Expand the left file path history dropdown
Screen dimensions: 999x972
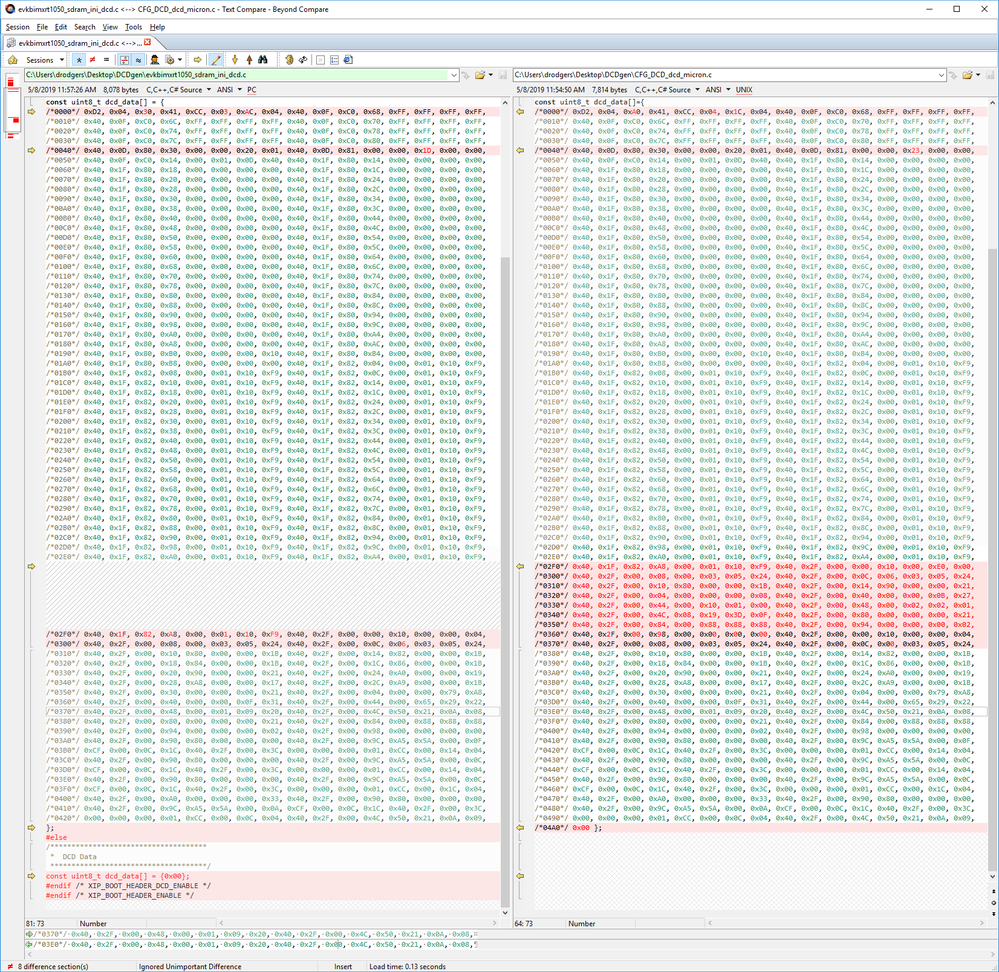454,75
